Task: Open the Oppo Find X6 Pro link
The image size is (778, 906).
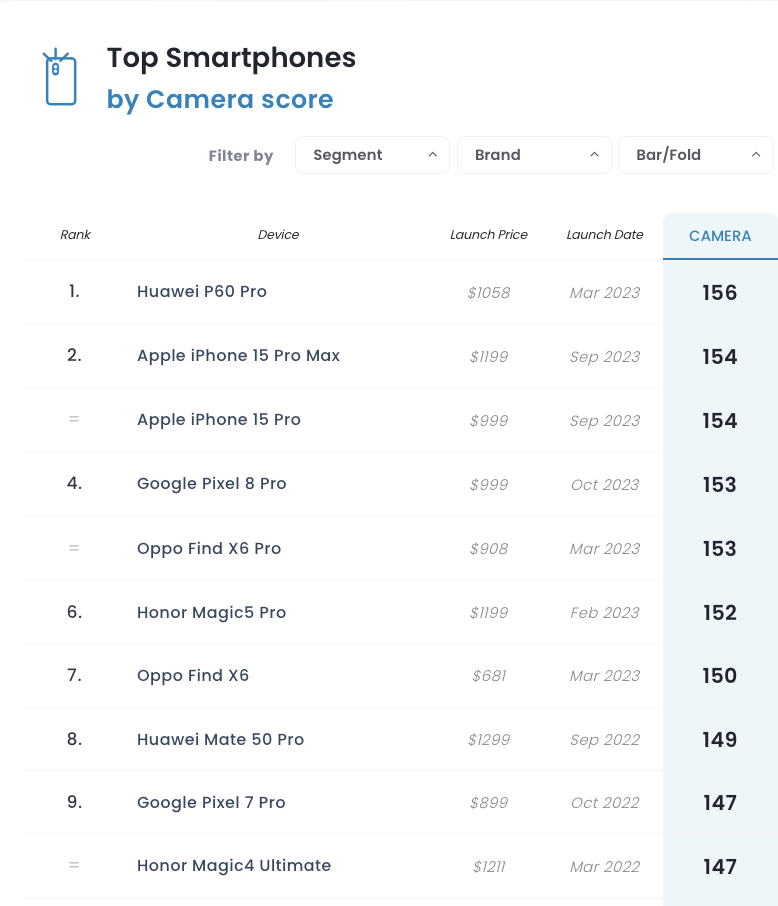Action: tap(209, 549)
